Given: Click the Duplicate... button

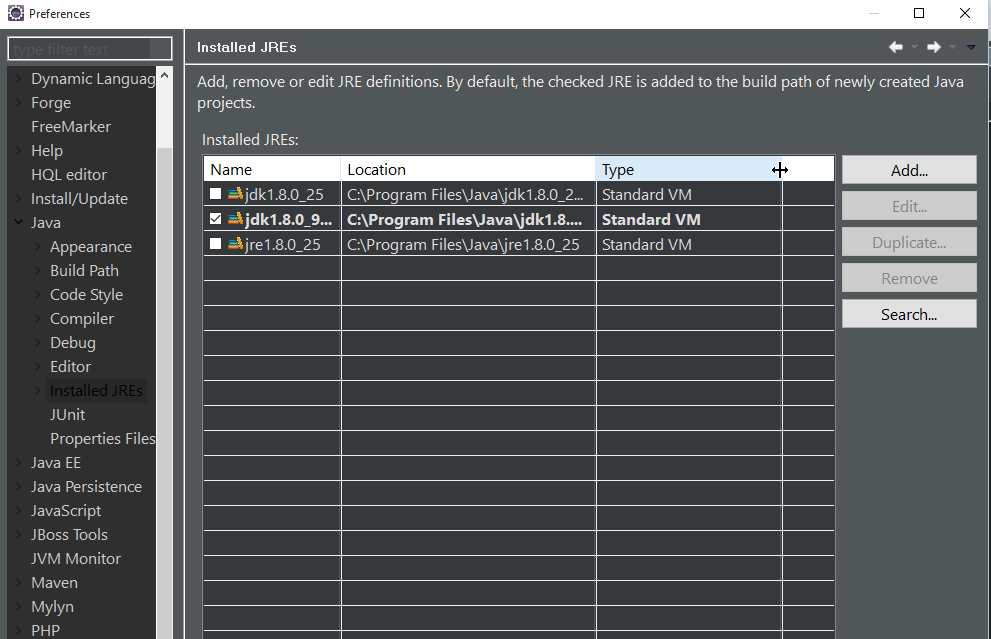Looking at the screenshot, I should [x=909, y=242].
